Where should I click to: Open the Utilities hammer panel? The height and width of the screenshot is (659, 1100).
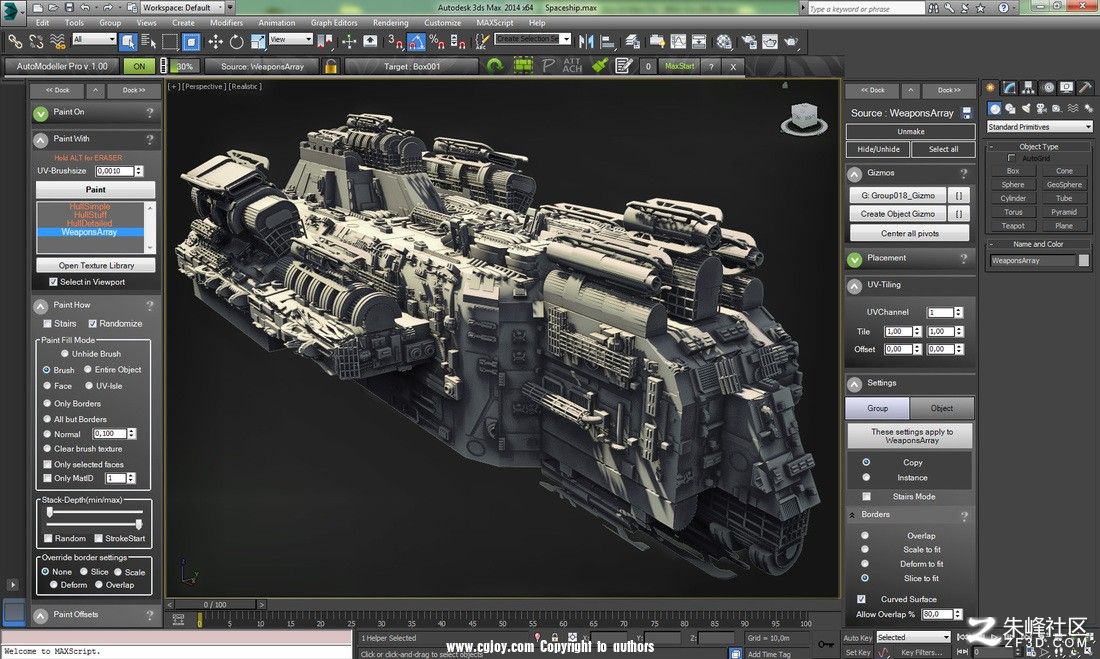[x=1085, y=88]
